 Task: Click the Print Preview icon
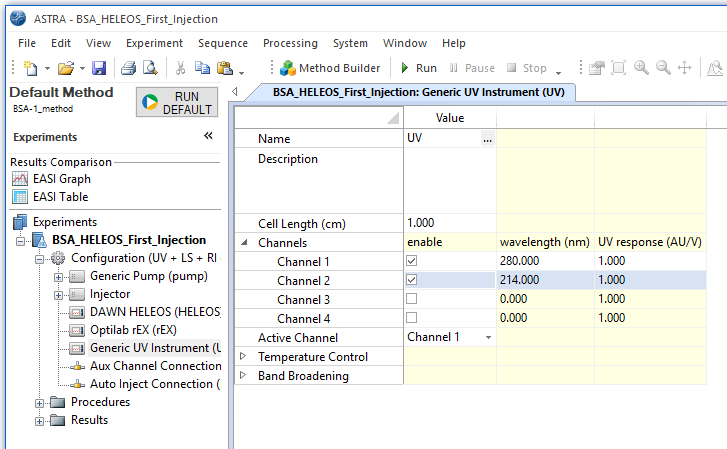coord(149,68)
